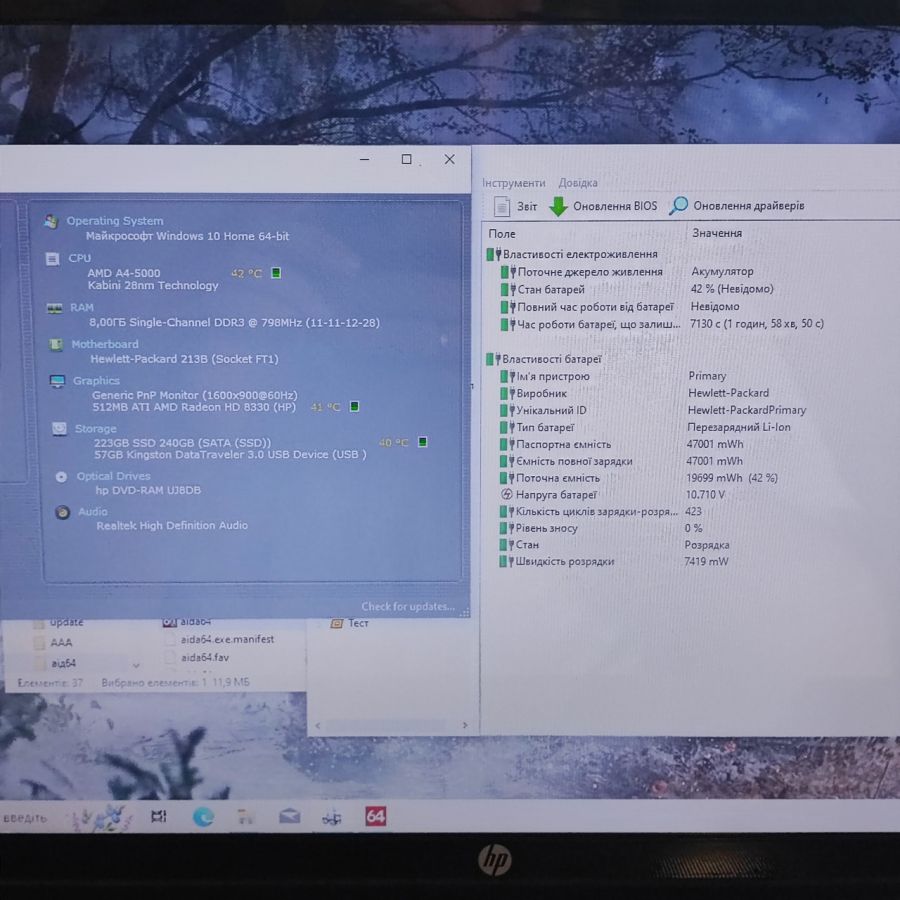Image resolution: width=900 pixels, height=900 pixels.
Task: Click the AMD A4-5000 CPU text
Action: [x=124, y=273]
